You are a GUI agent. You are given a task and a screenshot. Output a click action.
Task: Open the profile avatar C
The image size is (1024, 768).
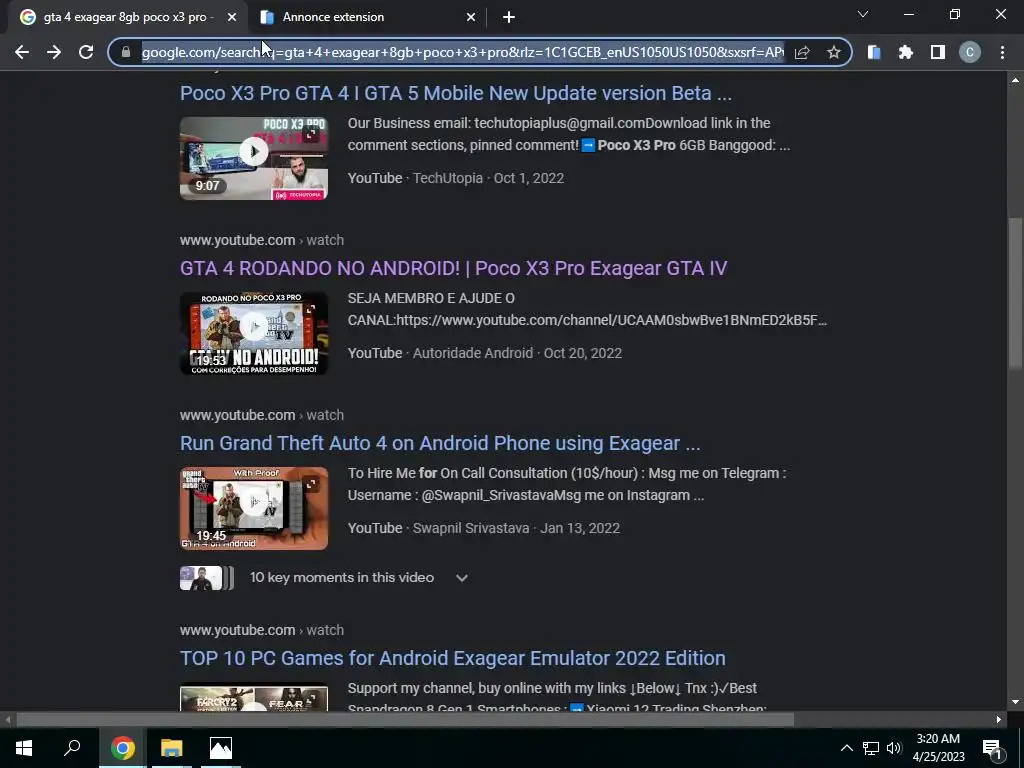click(970, 52)
